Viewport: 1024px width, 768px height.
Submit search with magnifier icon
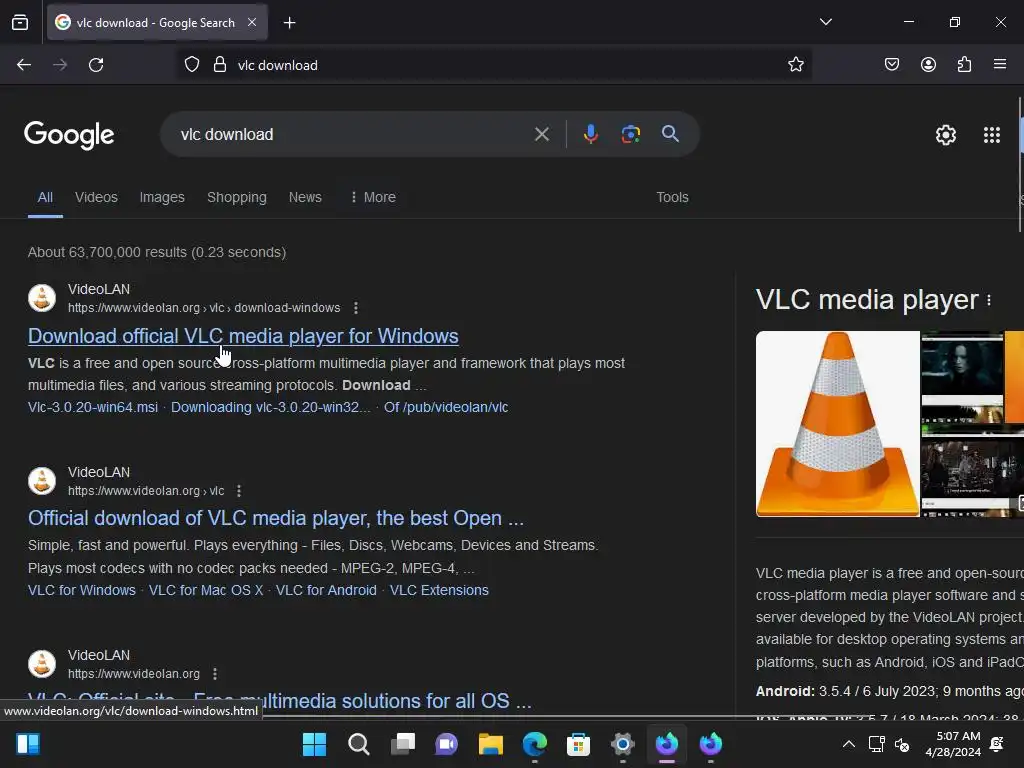[x=670, y=135]
